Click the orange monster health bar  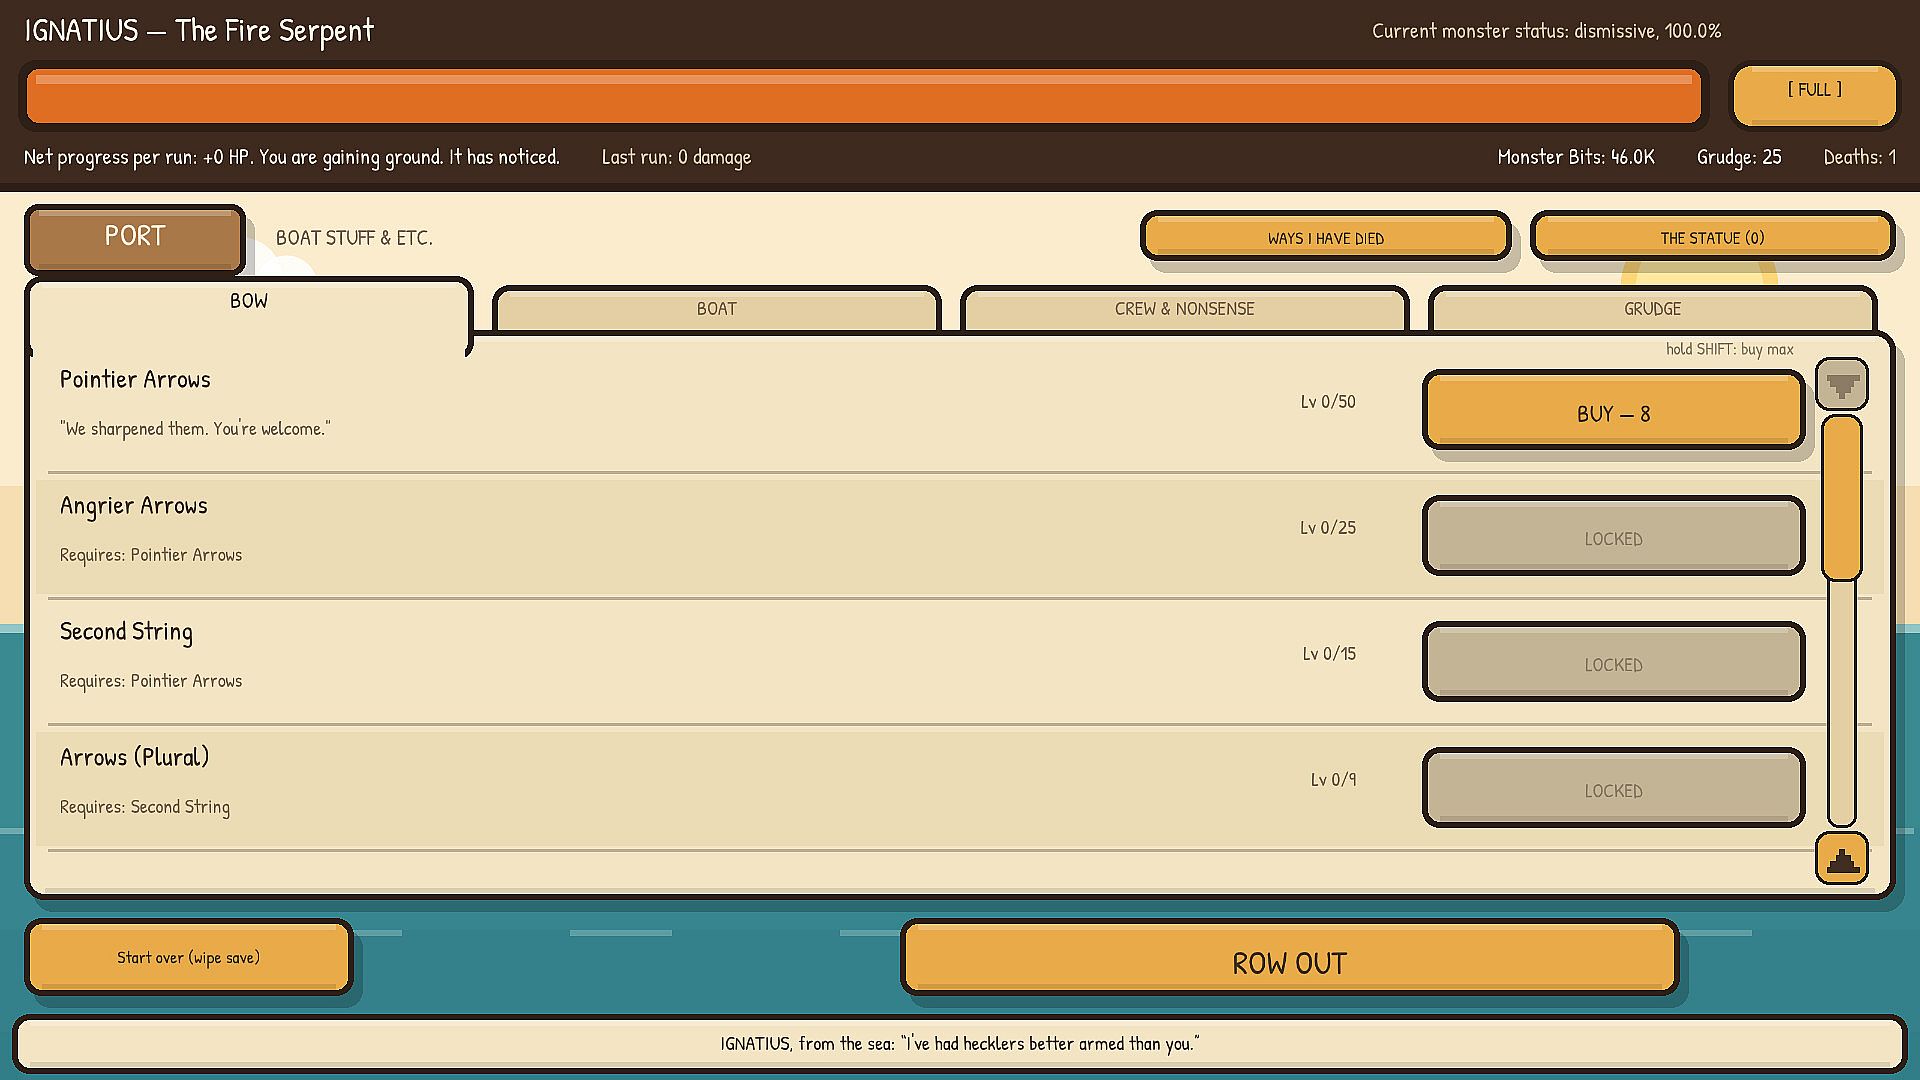point(863,96)
